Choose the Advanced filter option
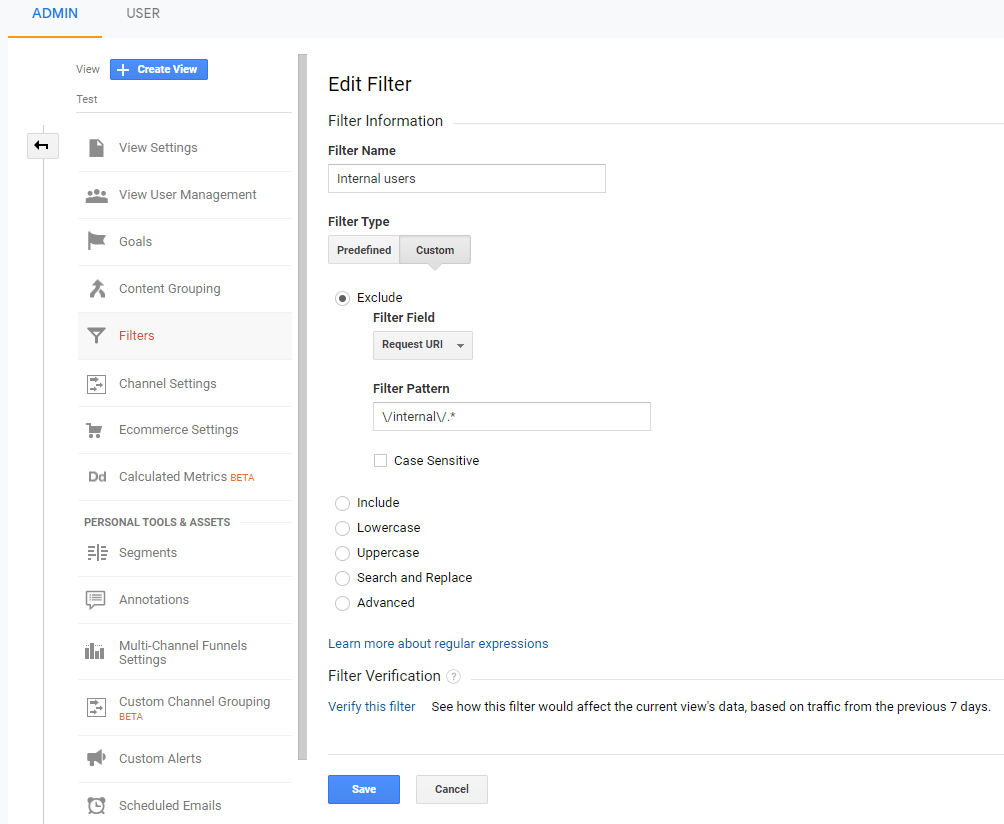 pos(341,602)
